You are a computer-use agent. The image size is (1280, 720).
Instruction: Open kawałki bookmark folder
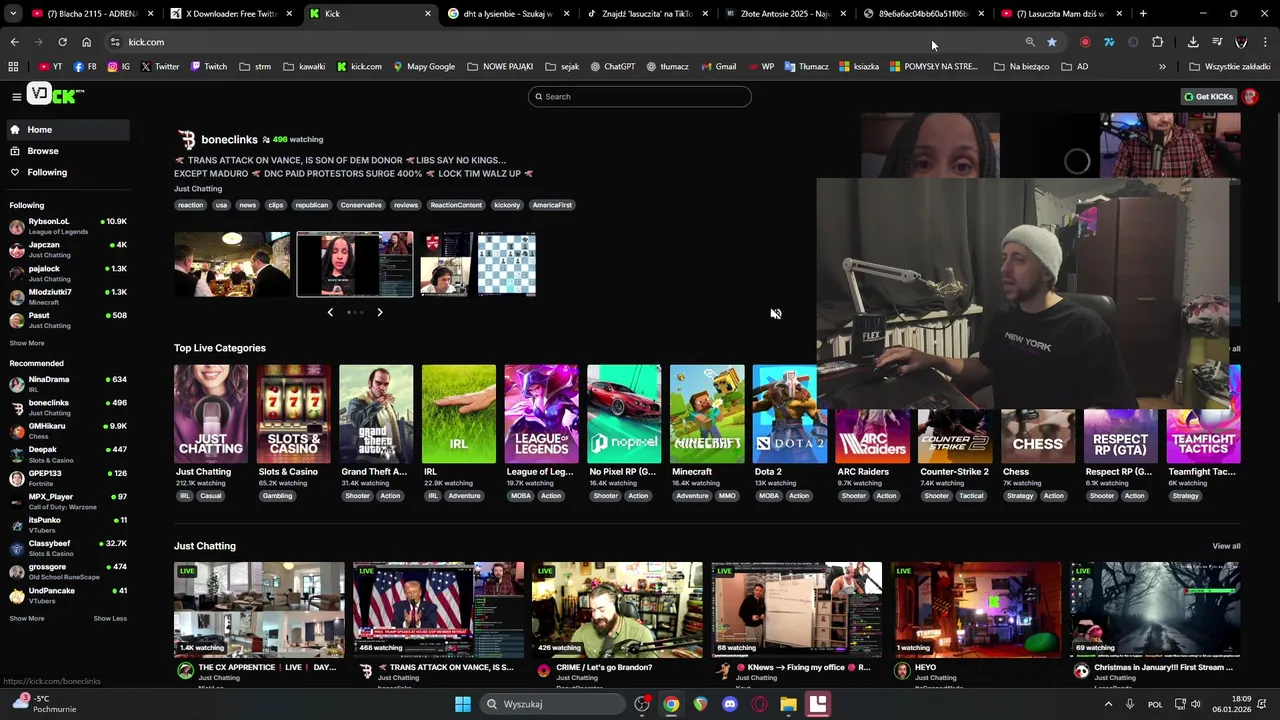click(x=304, y=66)
